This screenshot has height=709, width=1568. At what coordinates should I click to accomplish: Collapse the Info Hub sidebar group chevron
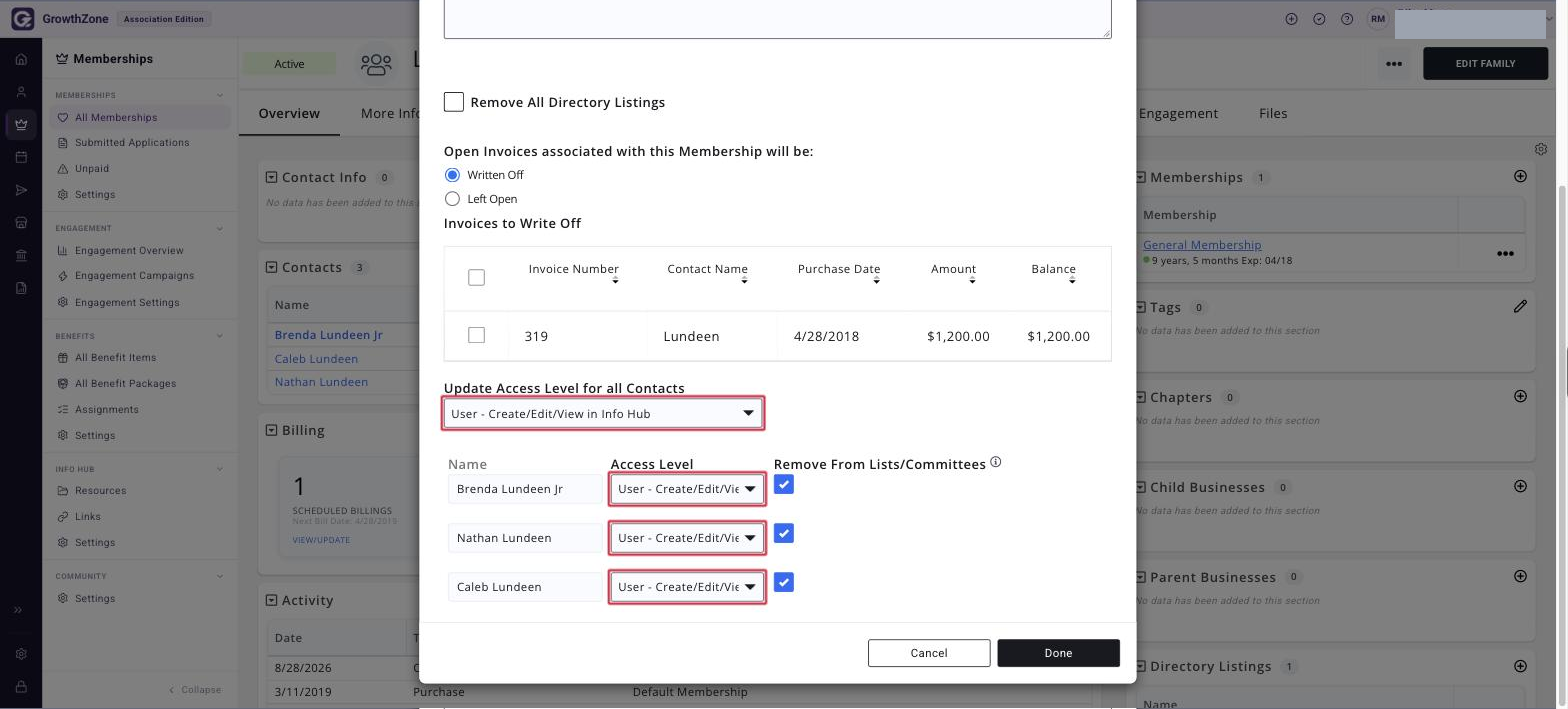(x=220, y=469)
